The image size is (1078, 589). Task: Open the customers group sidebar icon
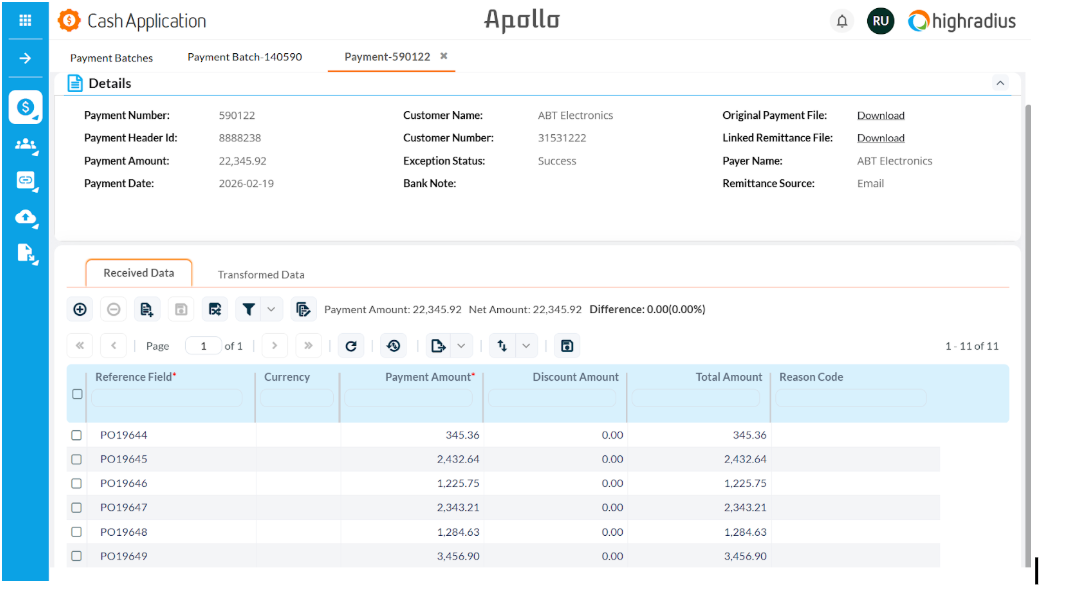(25, 144)
